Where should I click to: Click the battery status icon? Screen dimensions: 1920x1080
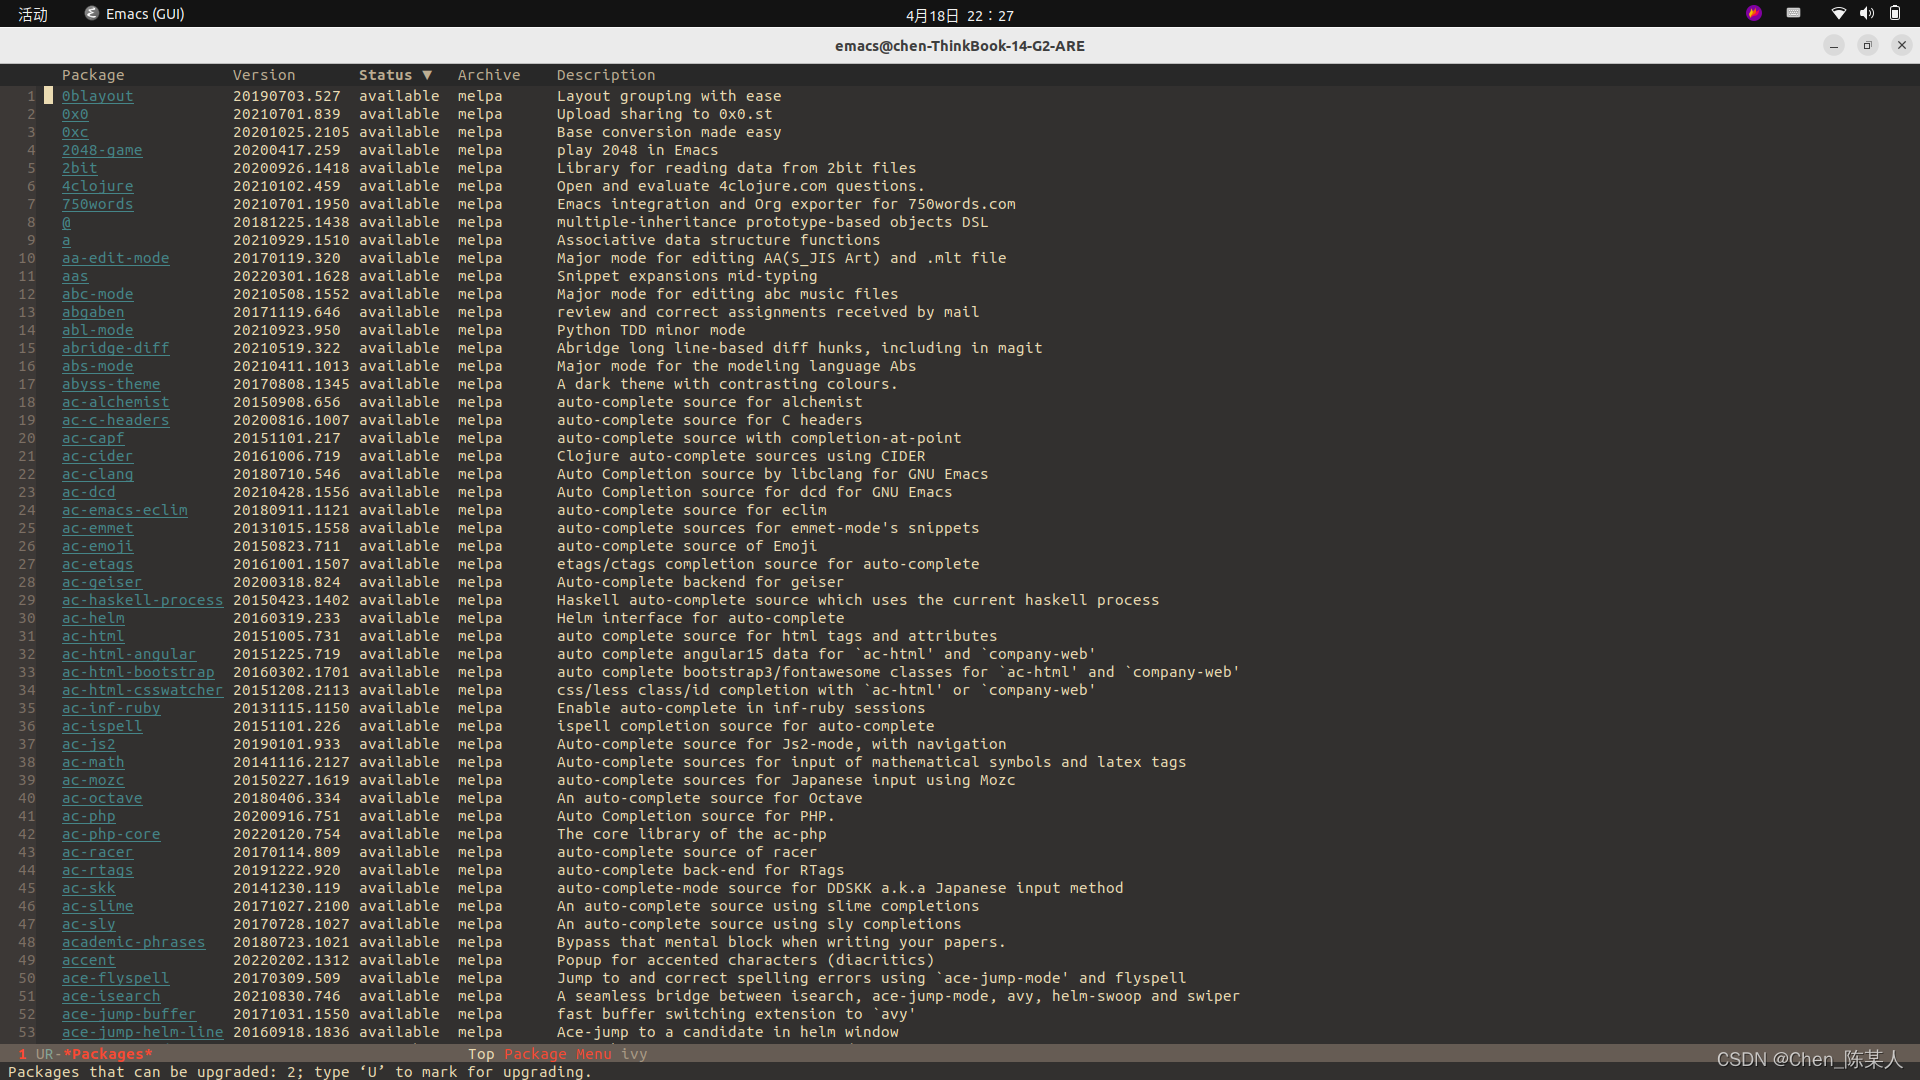(1894, 14)
